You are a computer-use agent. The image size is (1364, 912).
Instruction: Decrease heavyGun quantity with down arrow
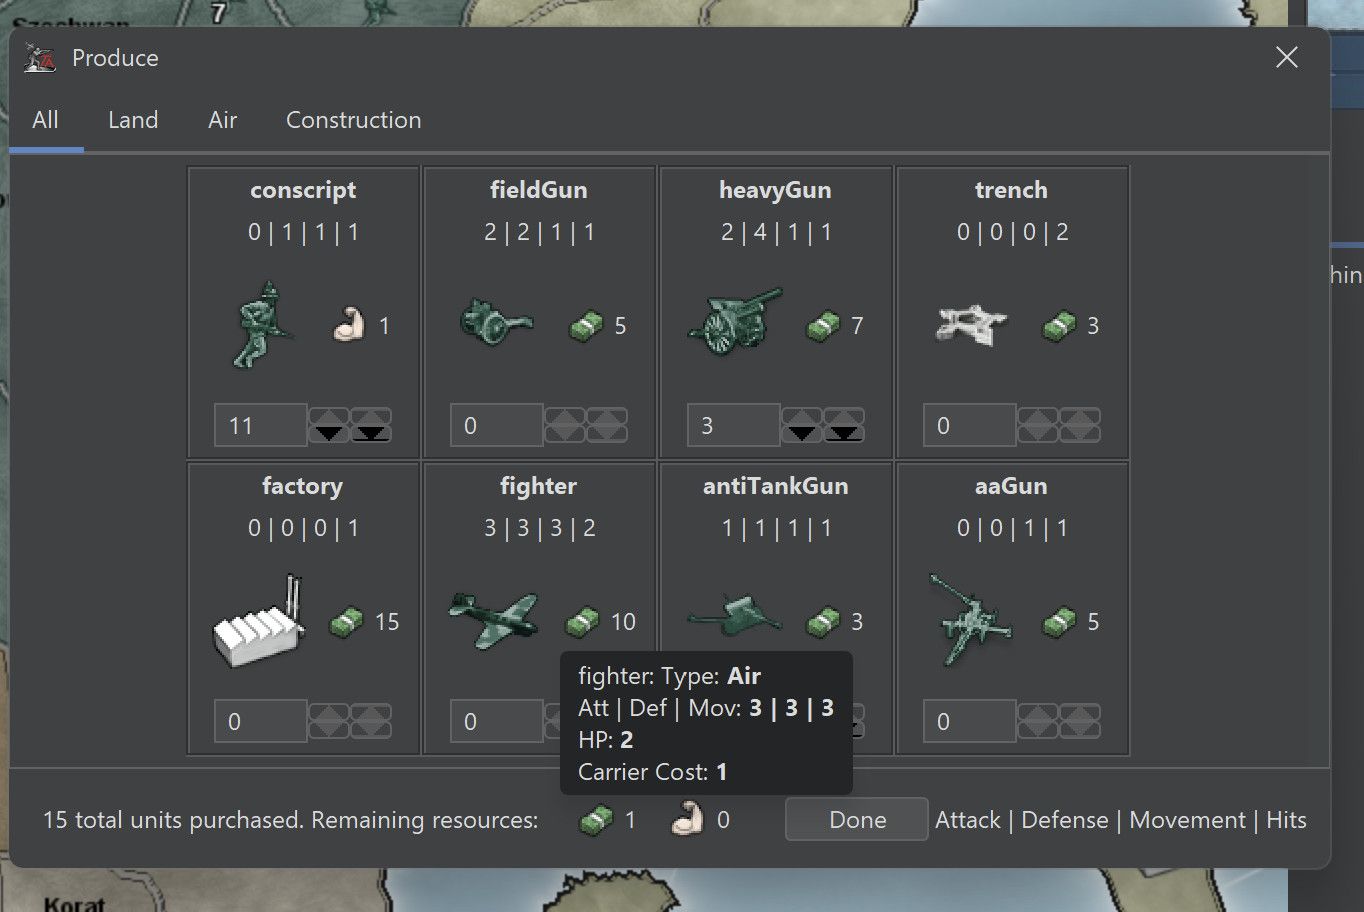click(802, 434)
